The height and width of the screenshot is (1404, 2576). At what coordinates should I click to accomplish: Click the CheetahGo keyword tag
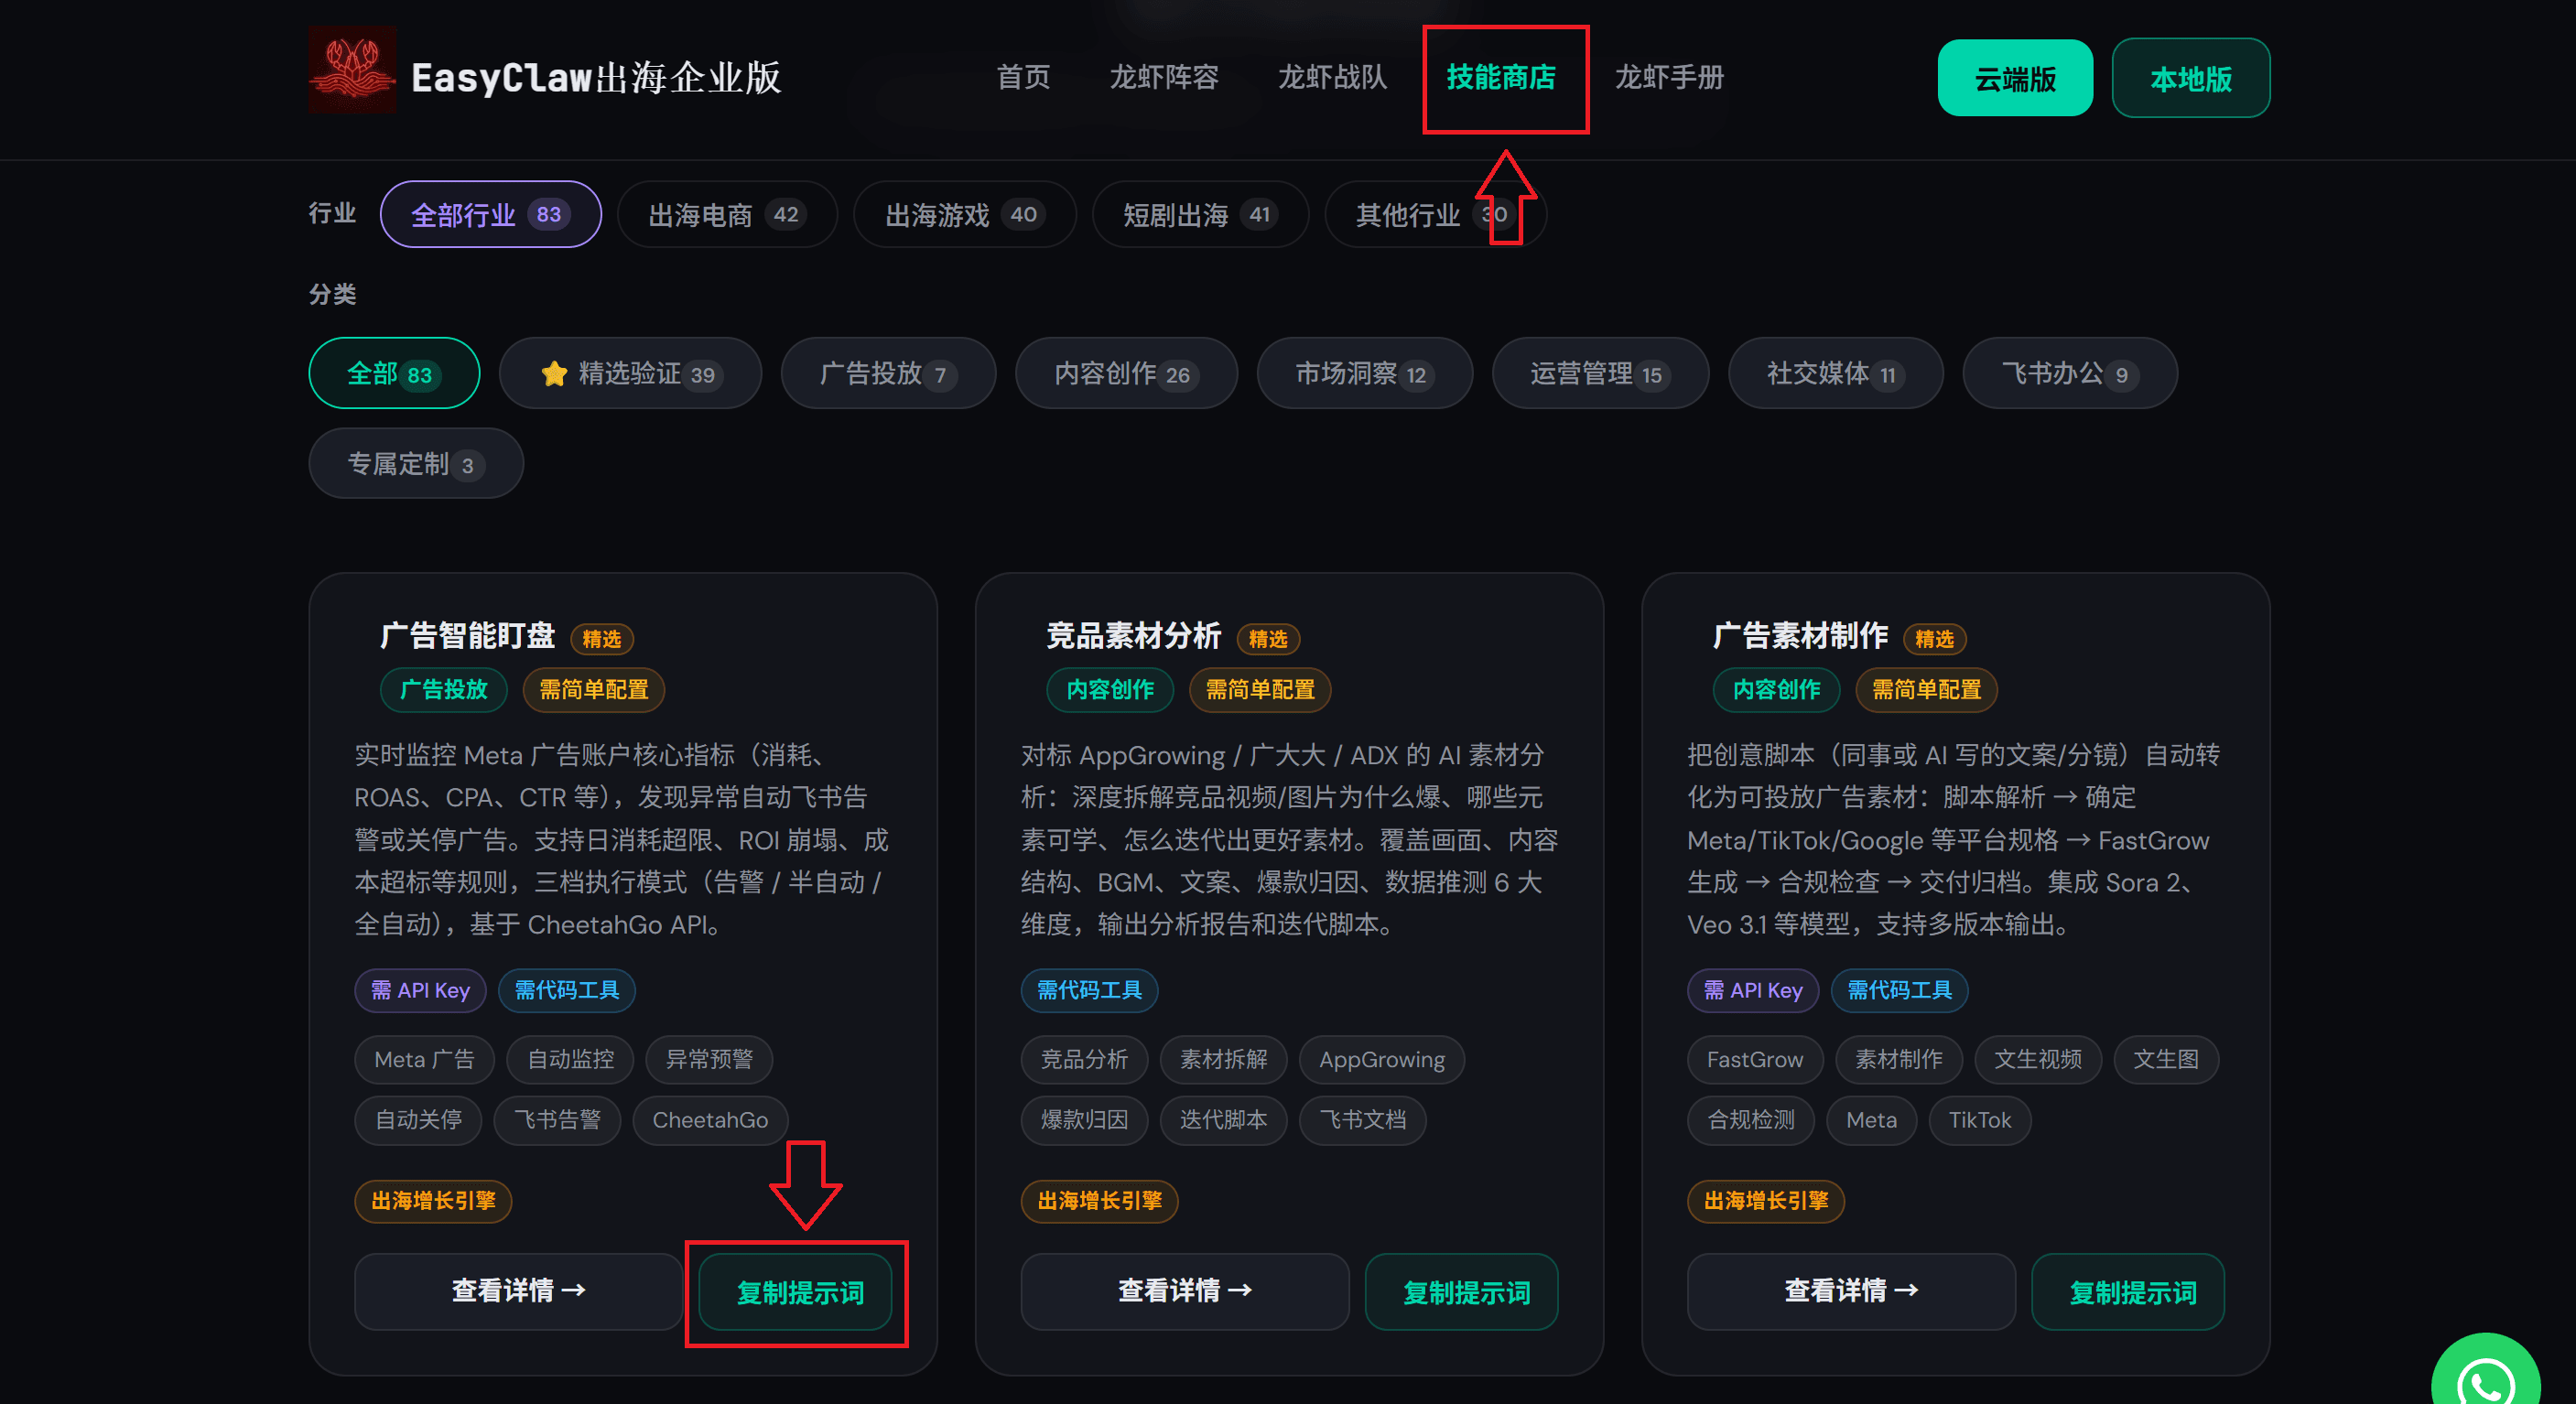click(x=710, y=1121)
